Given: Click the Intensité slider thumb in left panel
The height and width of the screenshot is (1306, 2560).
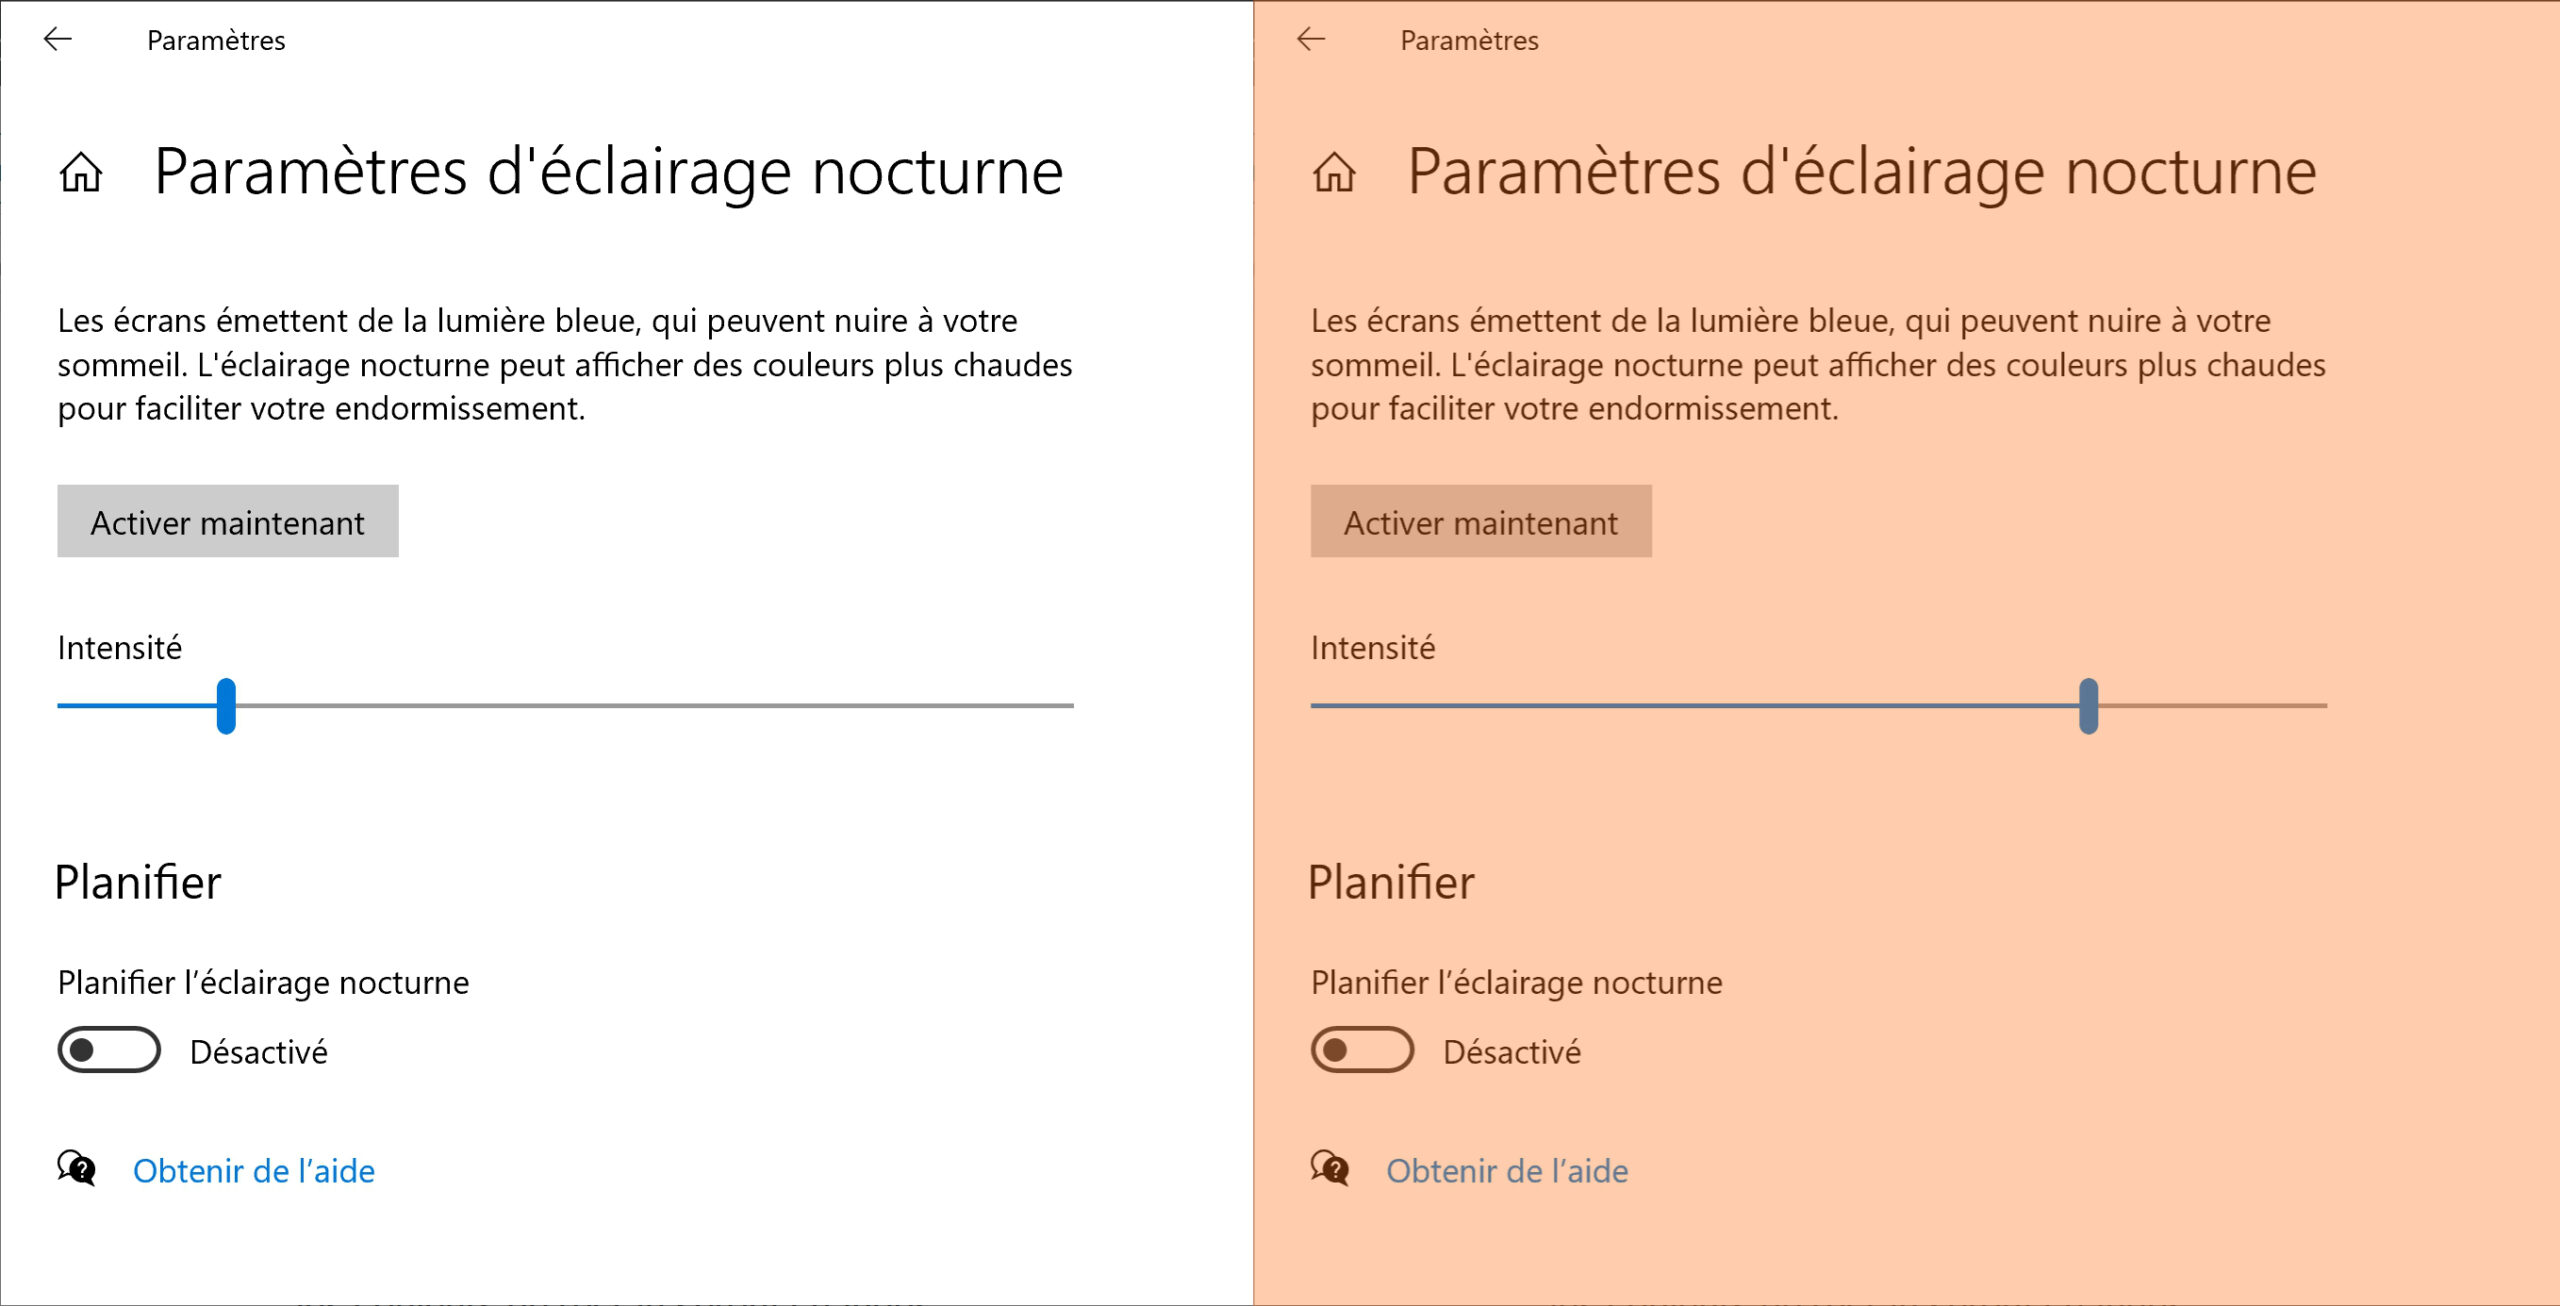Looking at the screenshot, I should point(226,706).
